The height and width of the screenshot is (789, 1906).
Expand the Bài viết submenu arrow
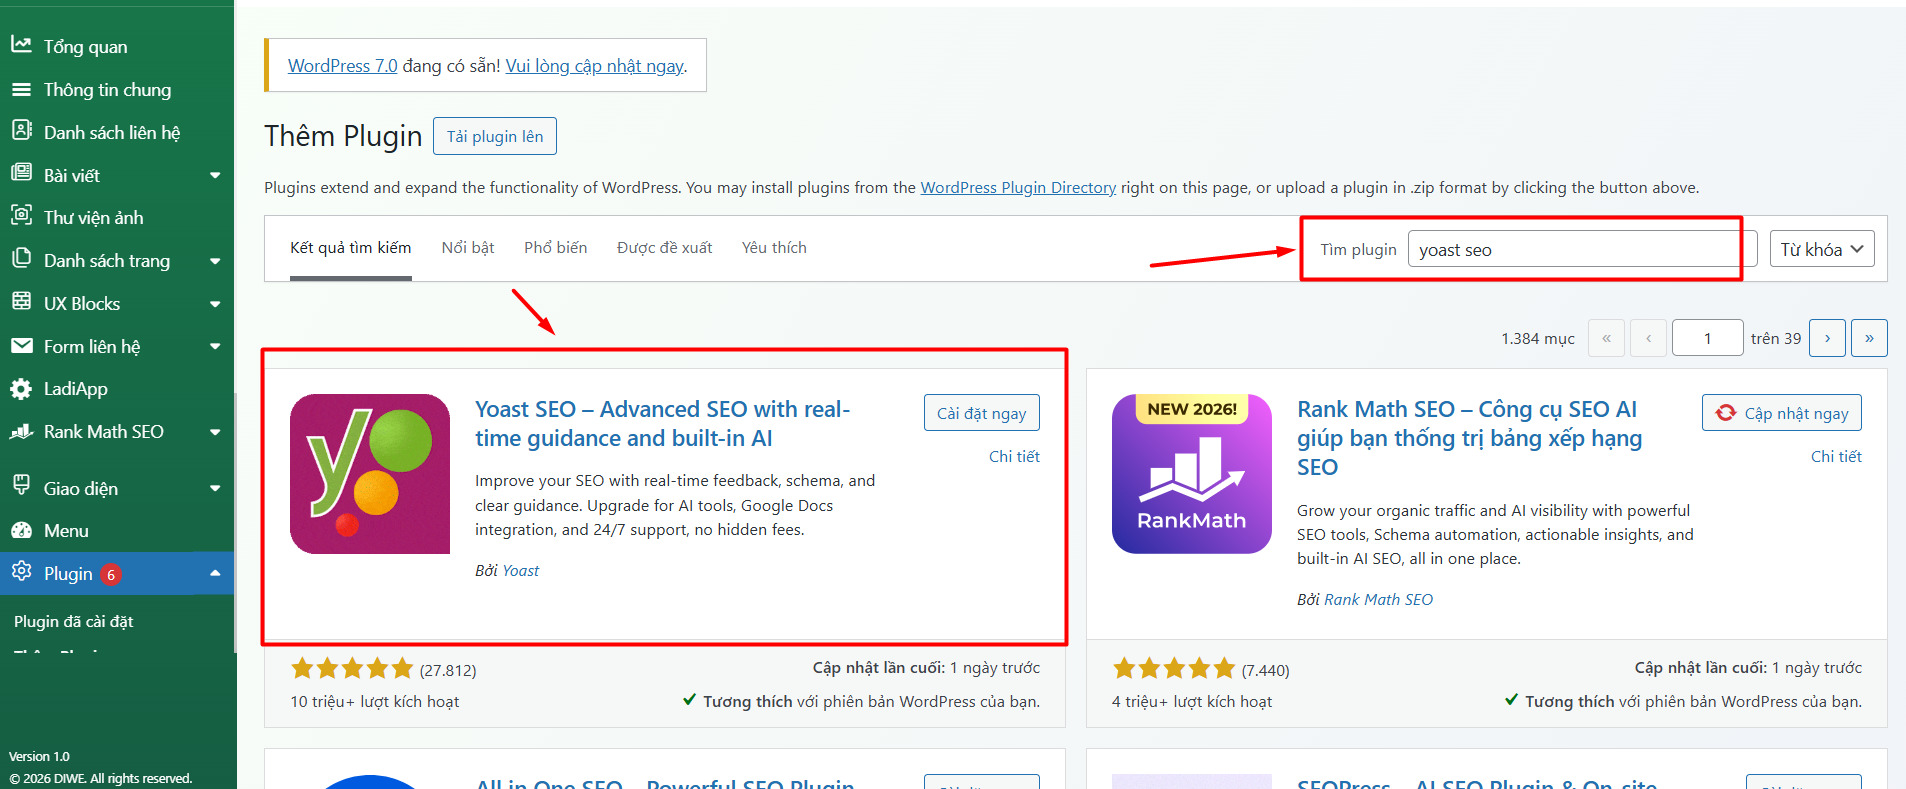(215, 176)
